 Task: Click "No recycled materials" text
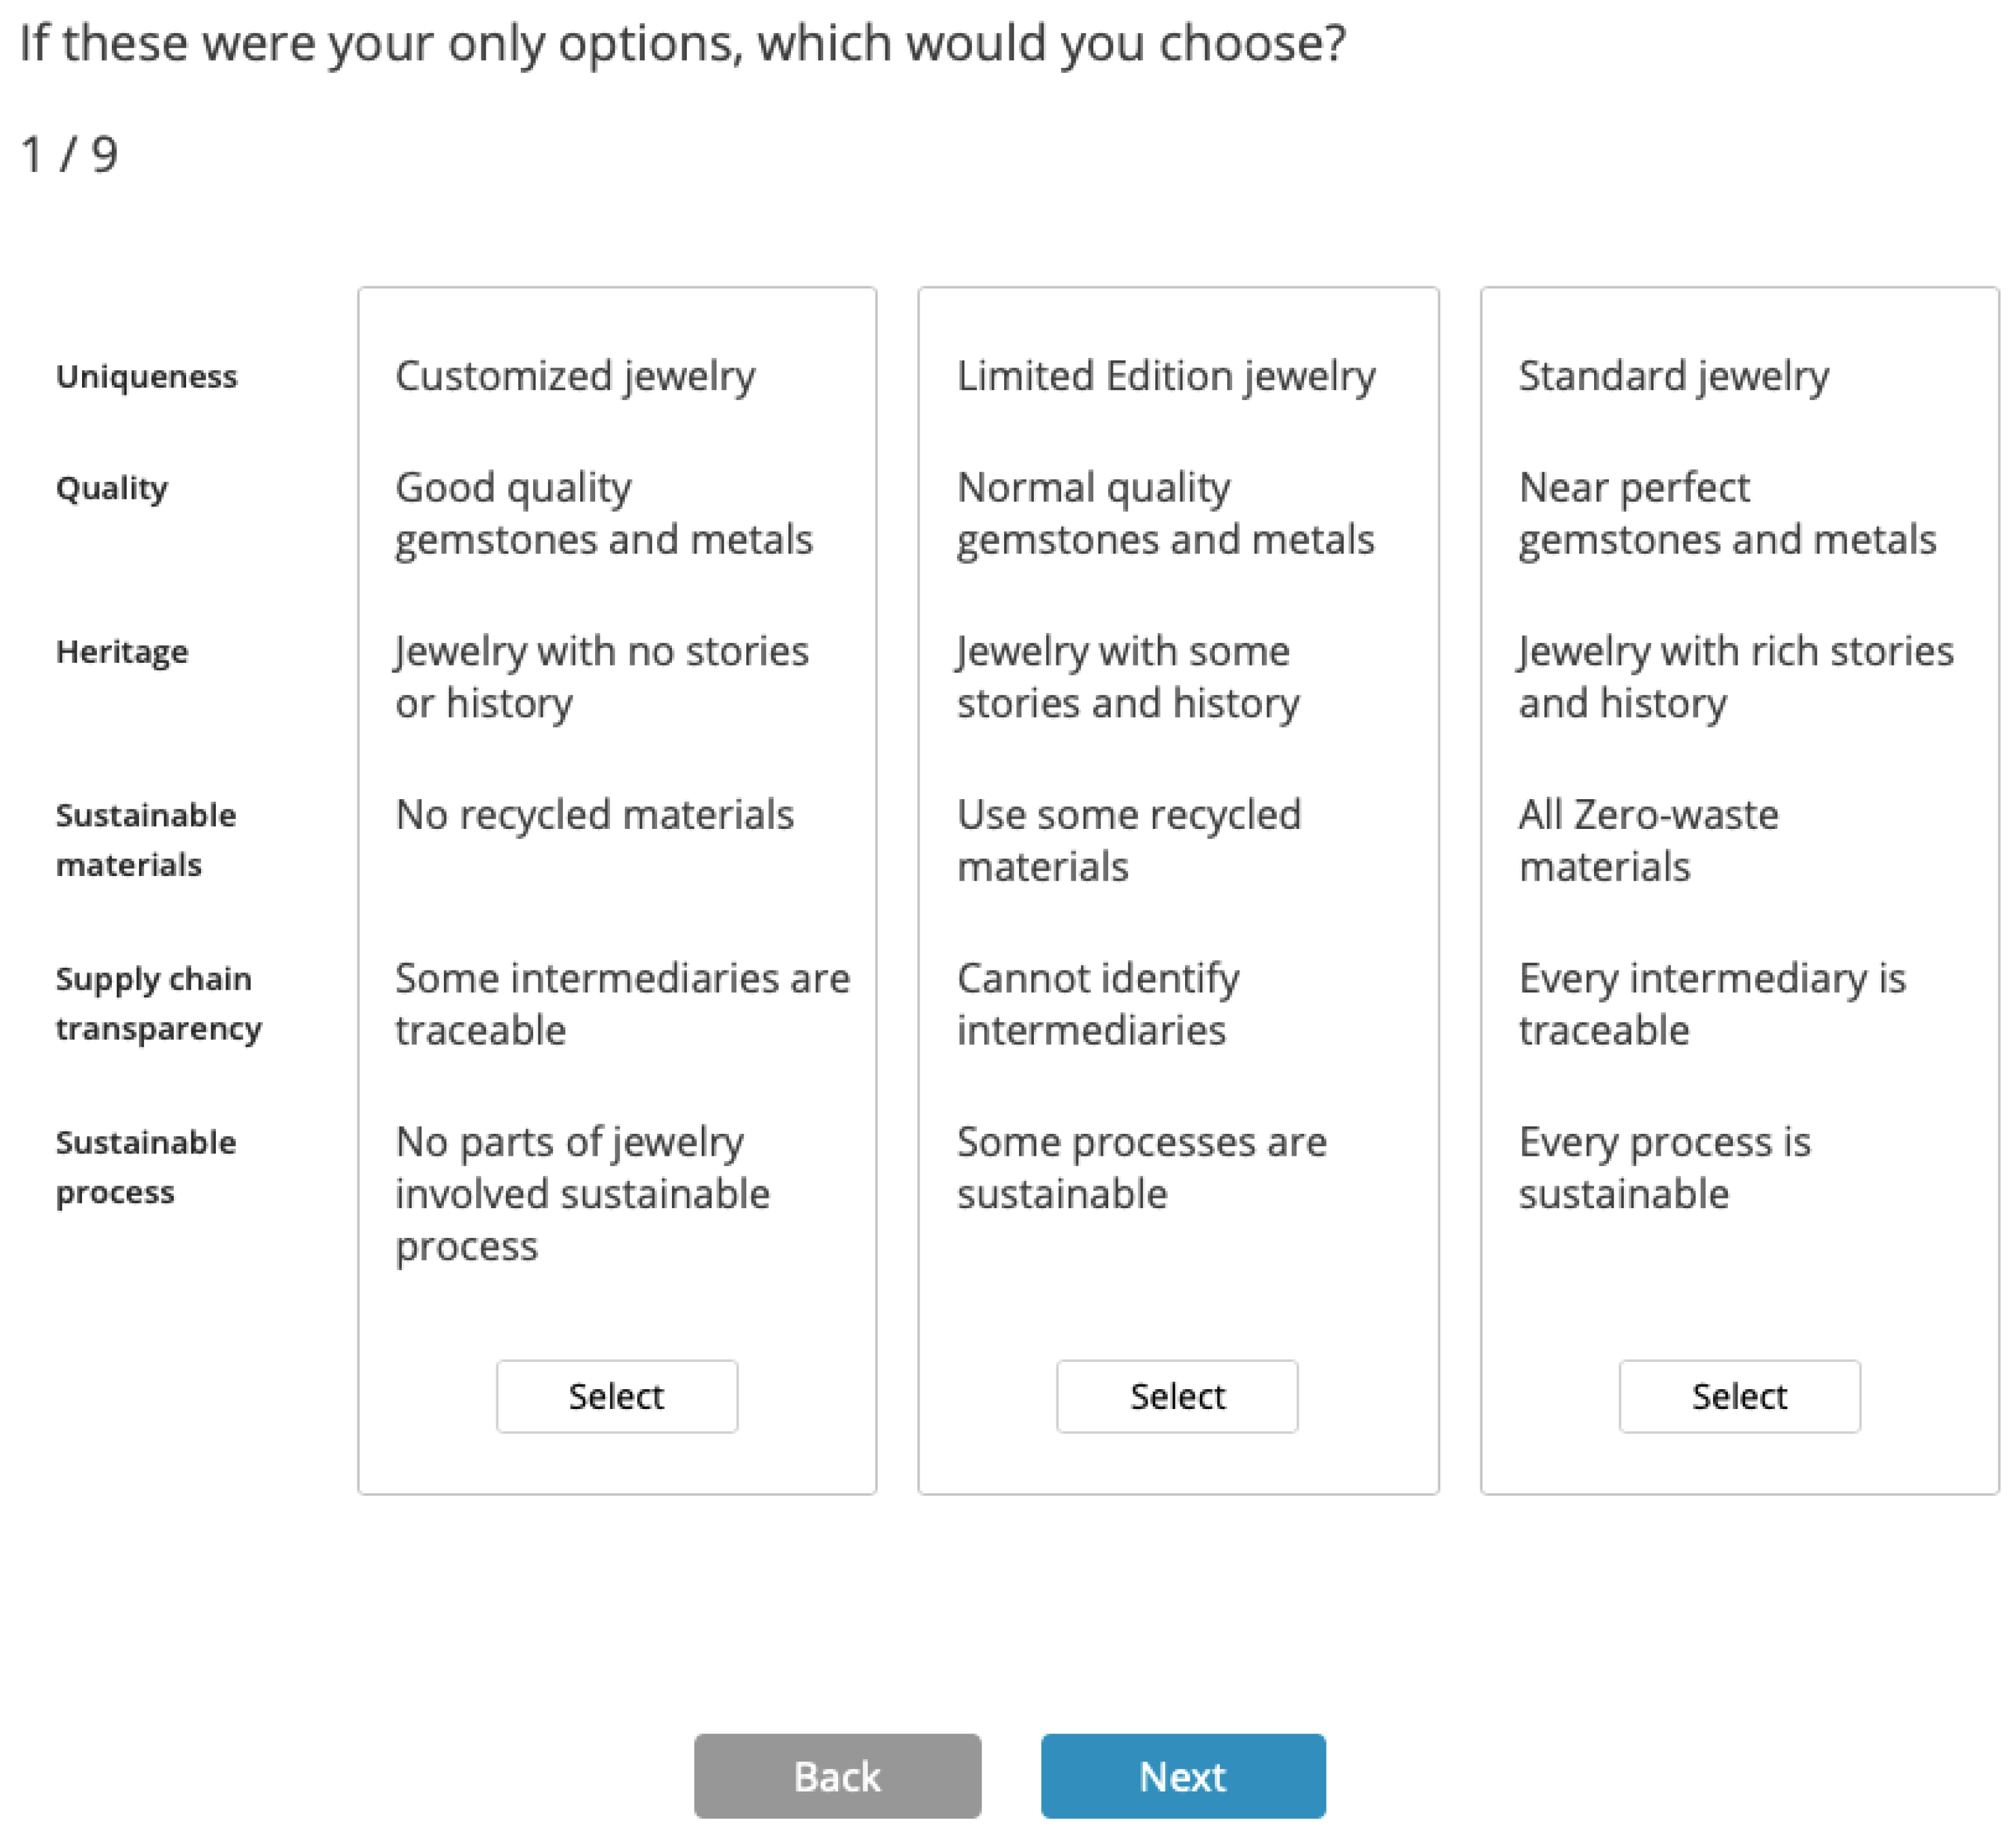594,815
